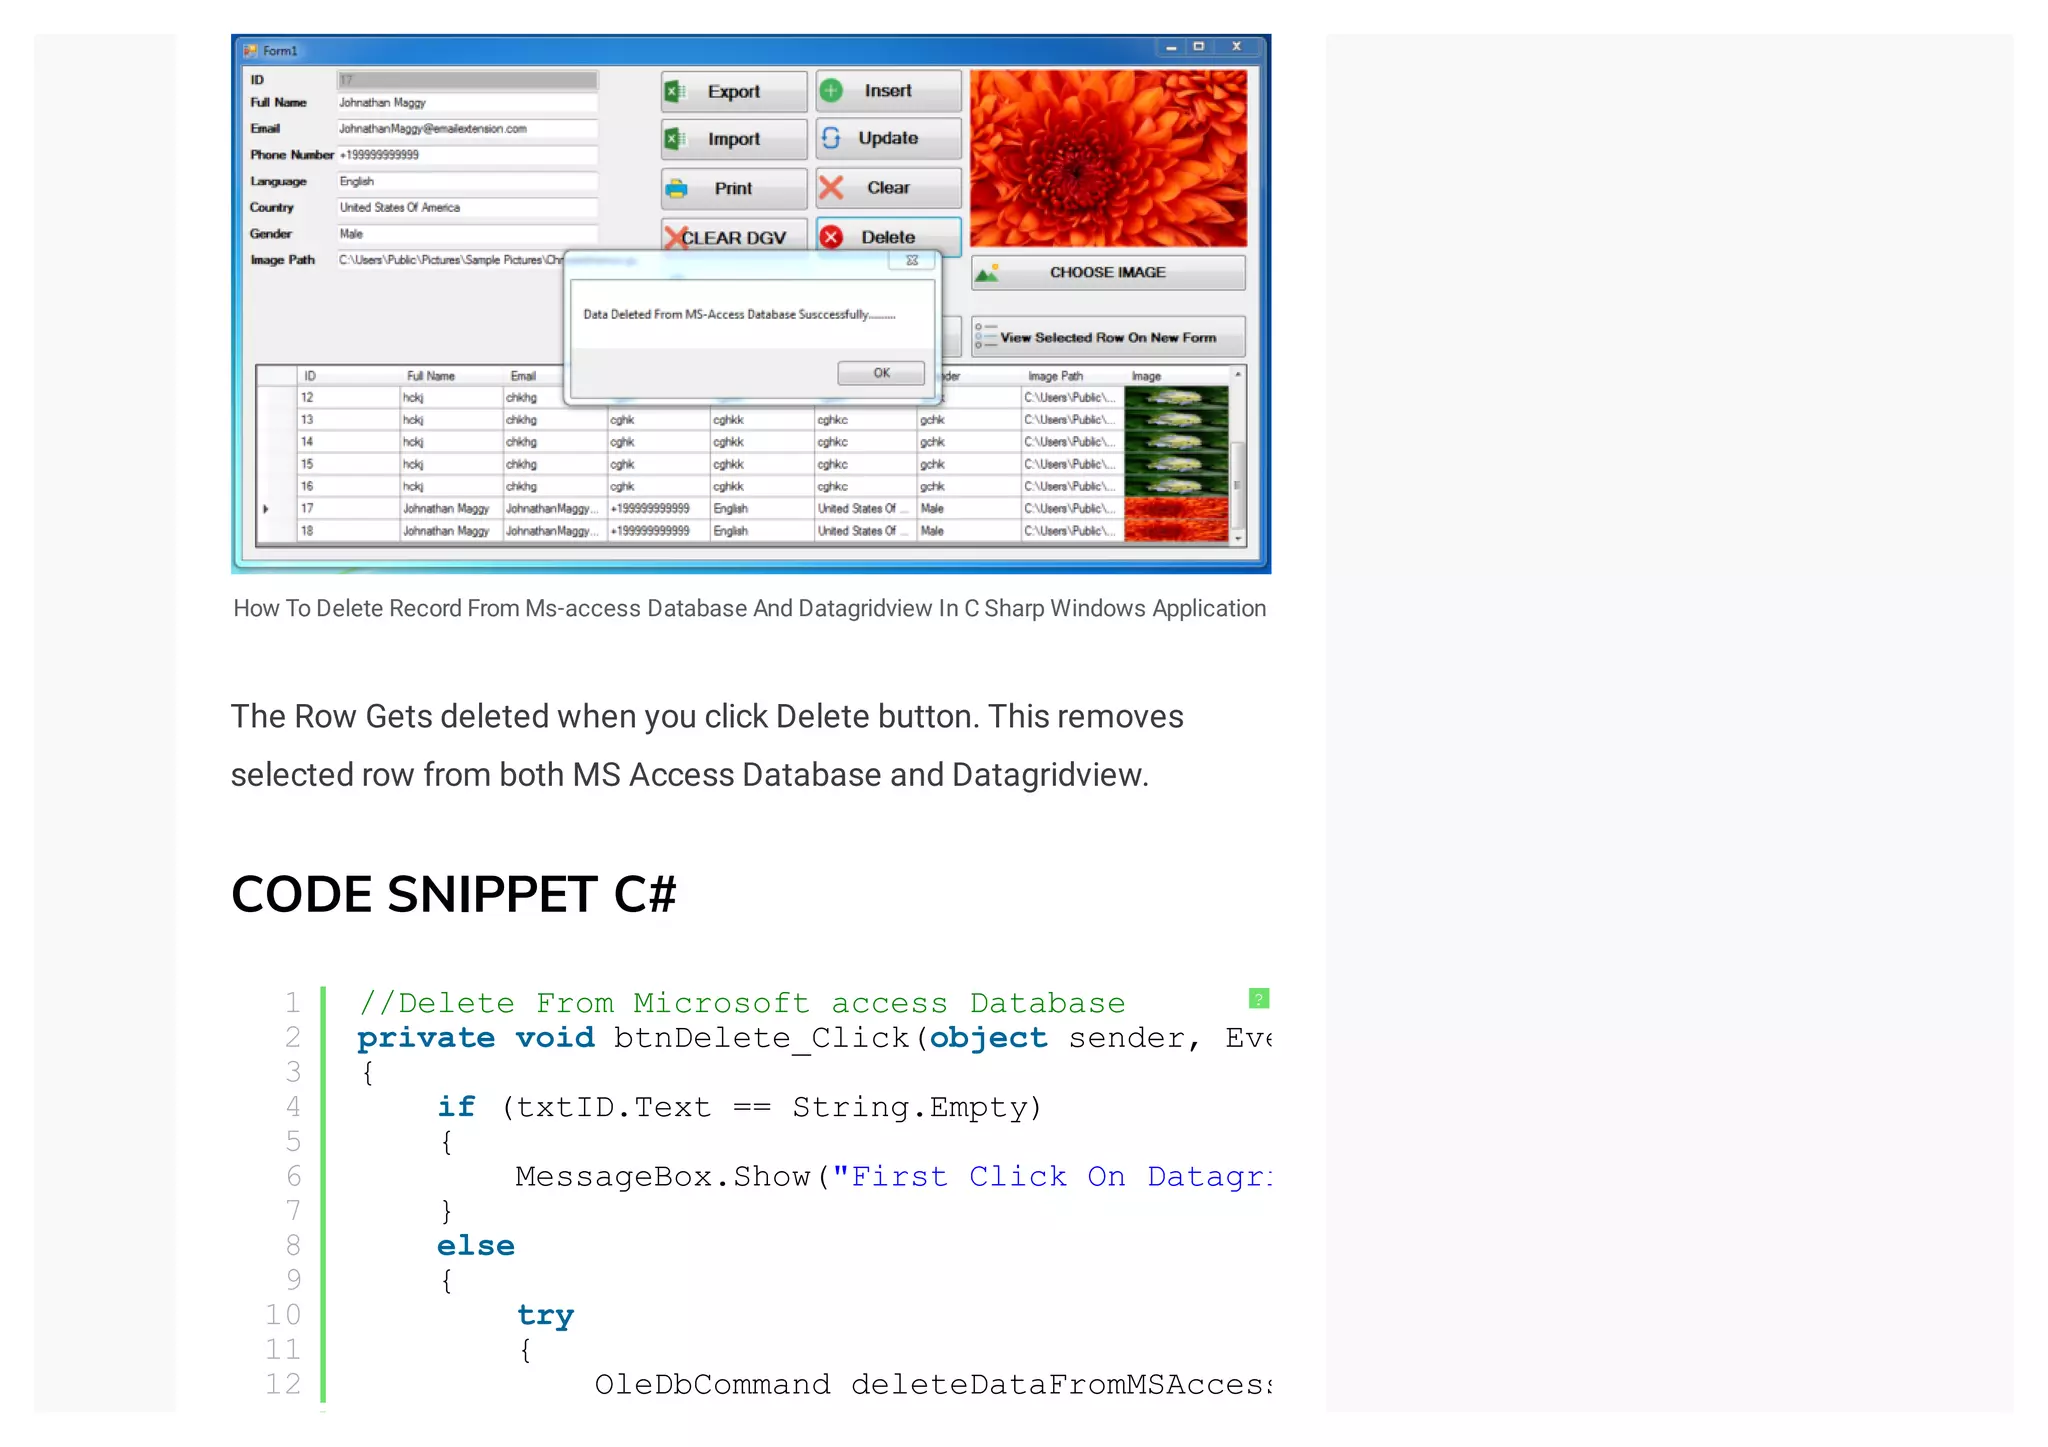Image resolution: width=2048 pixels, height=1447 pixels.
Task: Click the Excel icon on Import button
Action: 676,139
